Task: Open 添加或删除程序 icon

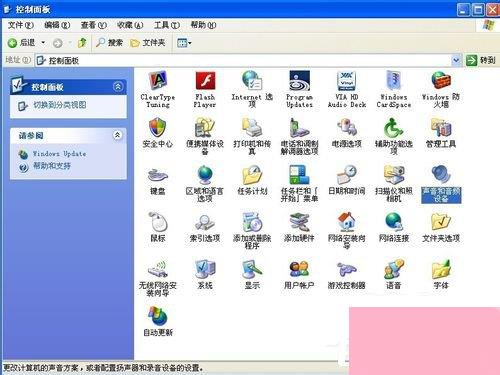Action: point(252,222)
